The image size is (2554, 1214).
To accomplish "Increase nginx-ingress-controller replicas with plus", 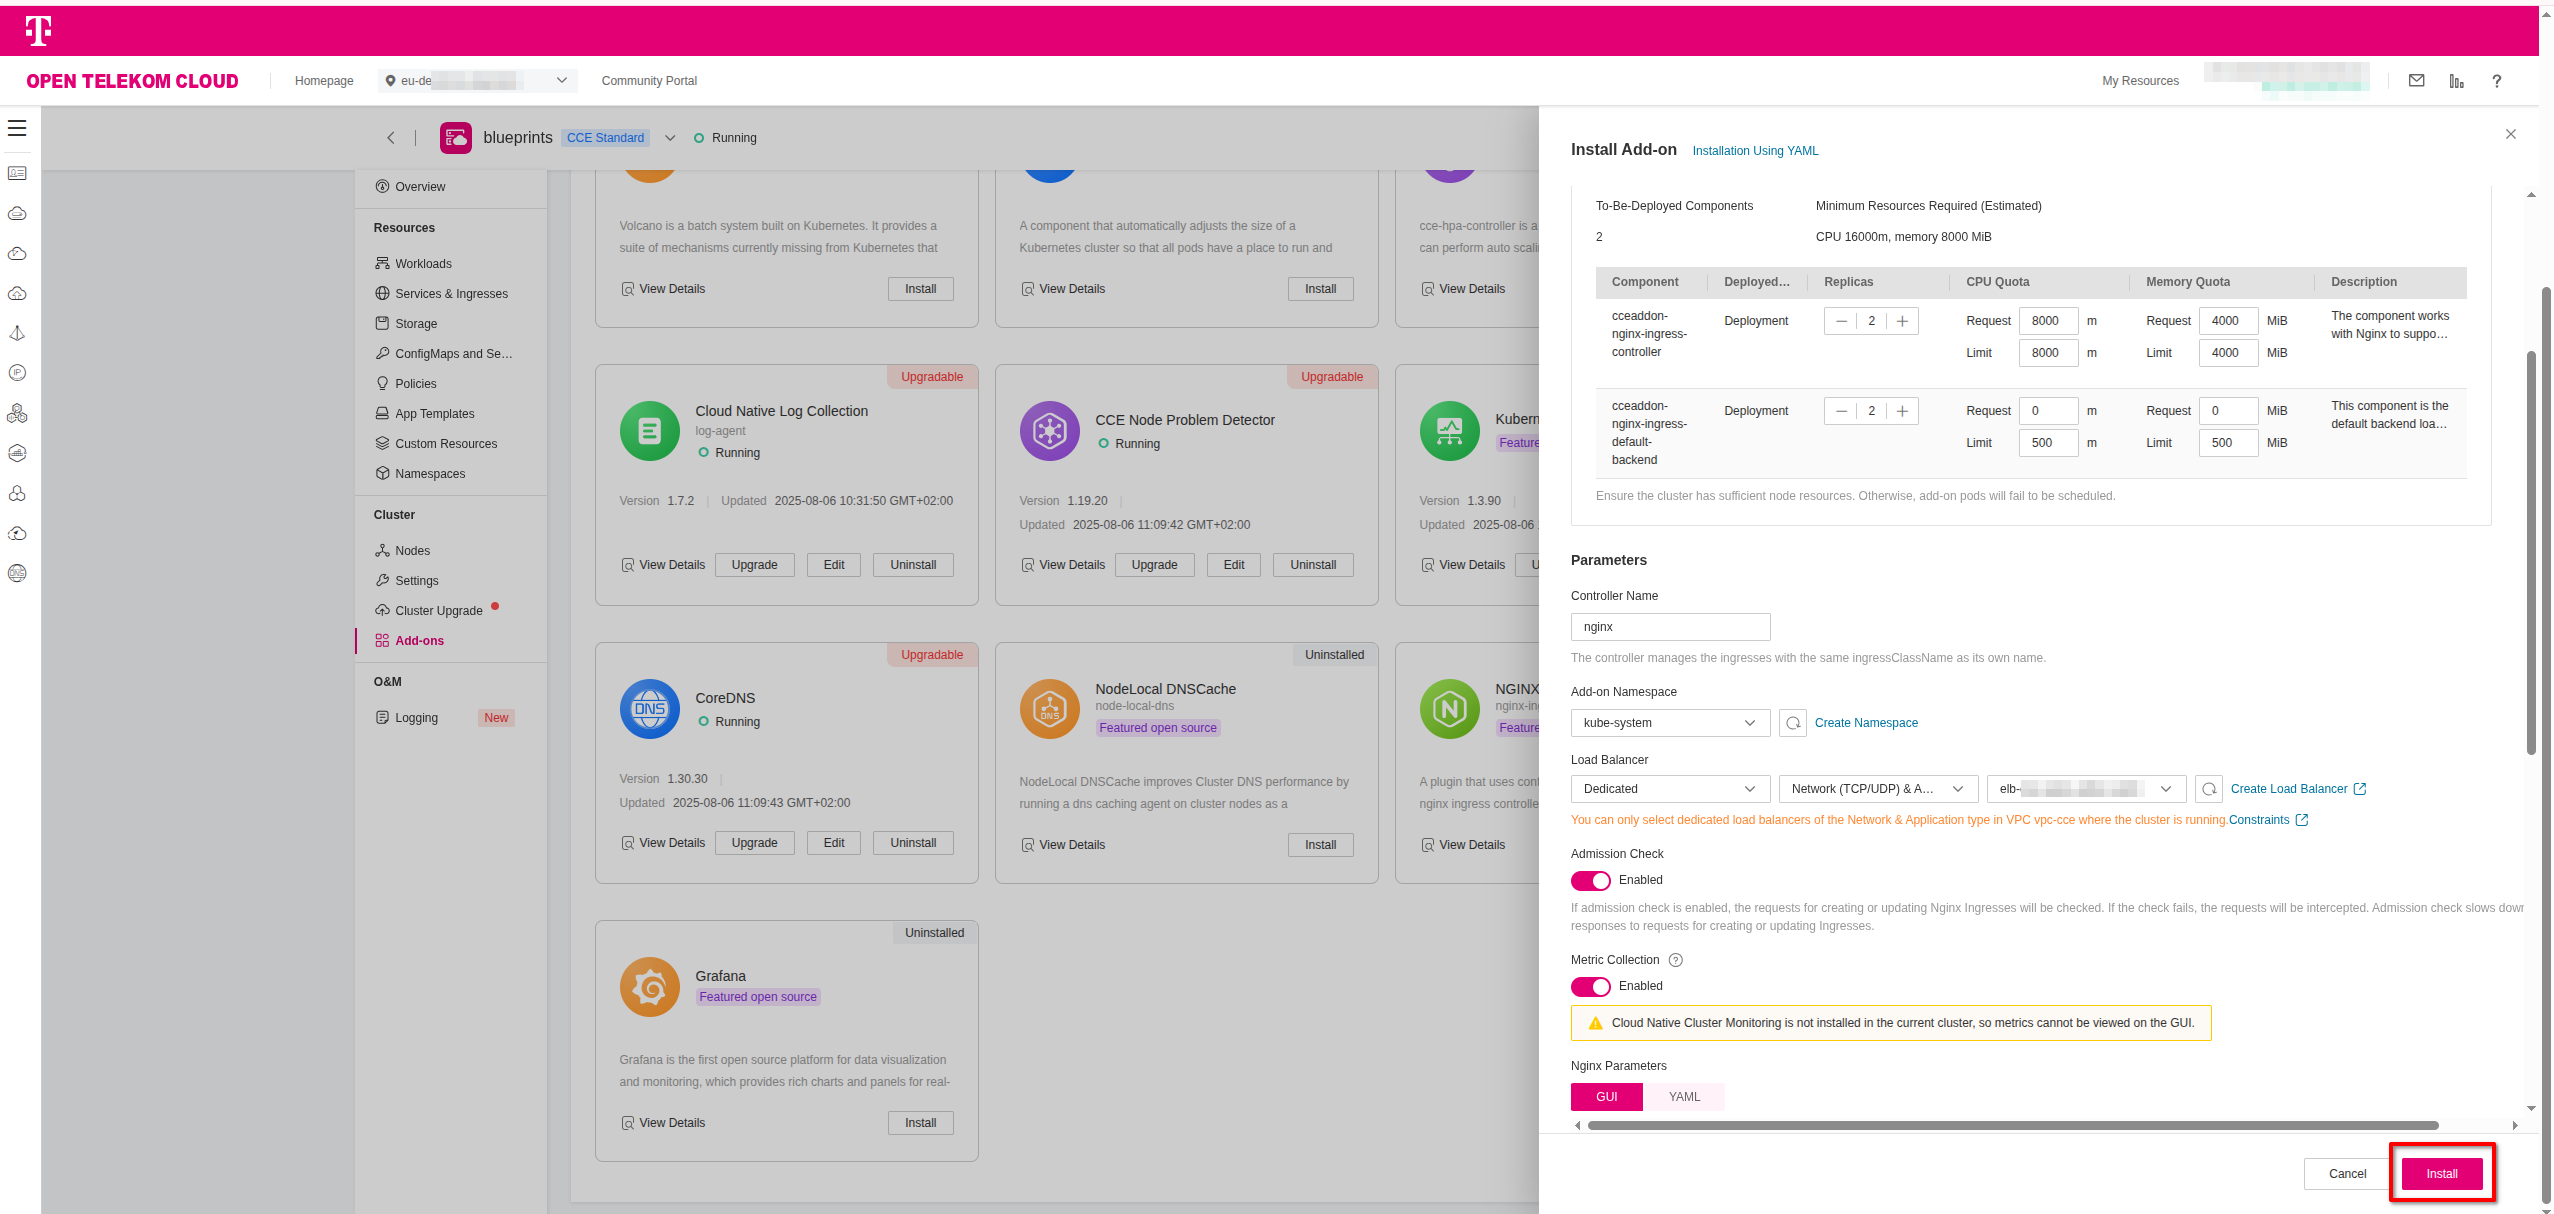I will [1902, 321].
